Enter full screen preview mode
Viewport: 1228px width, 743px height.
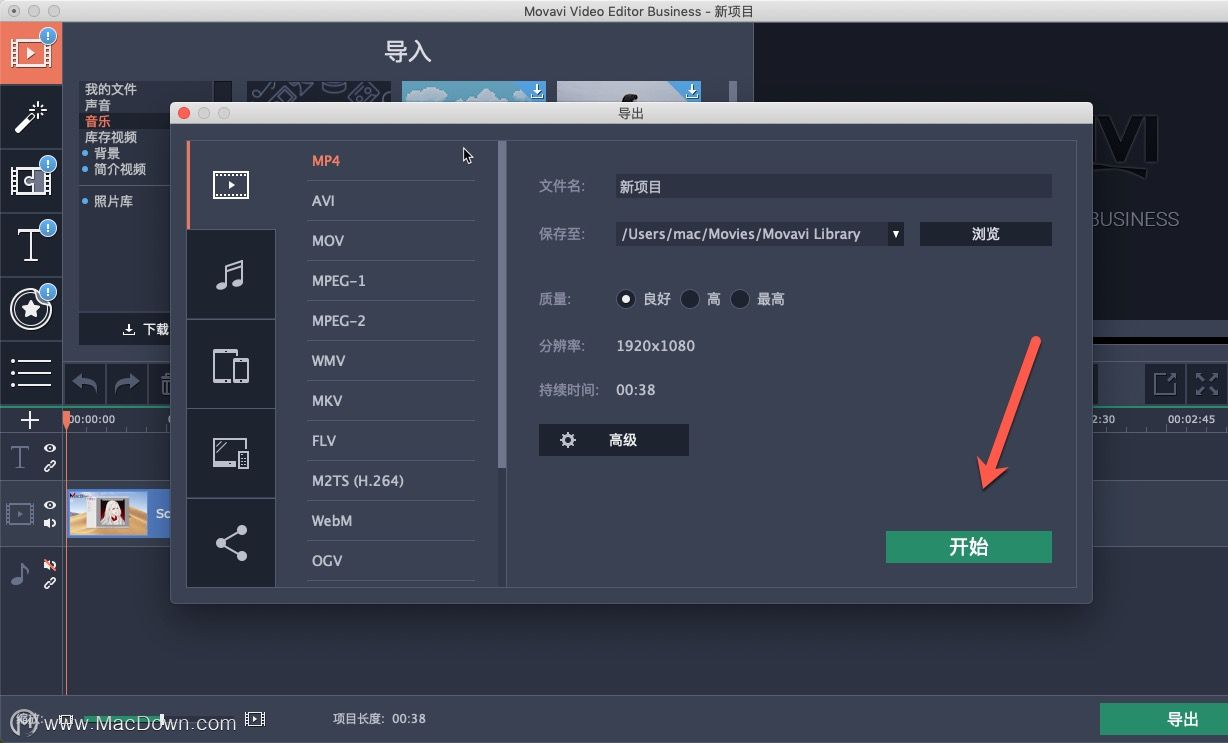point(1207,384)
